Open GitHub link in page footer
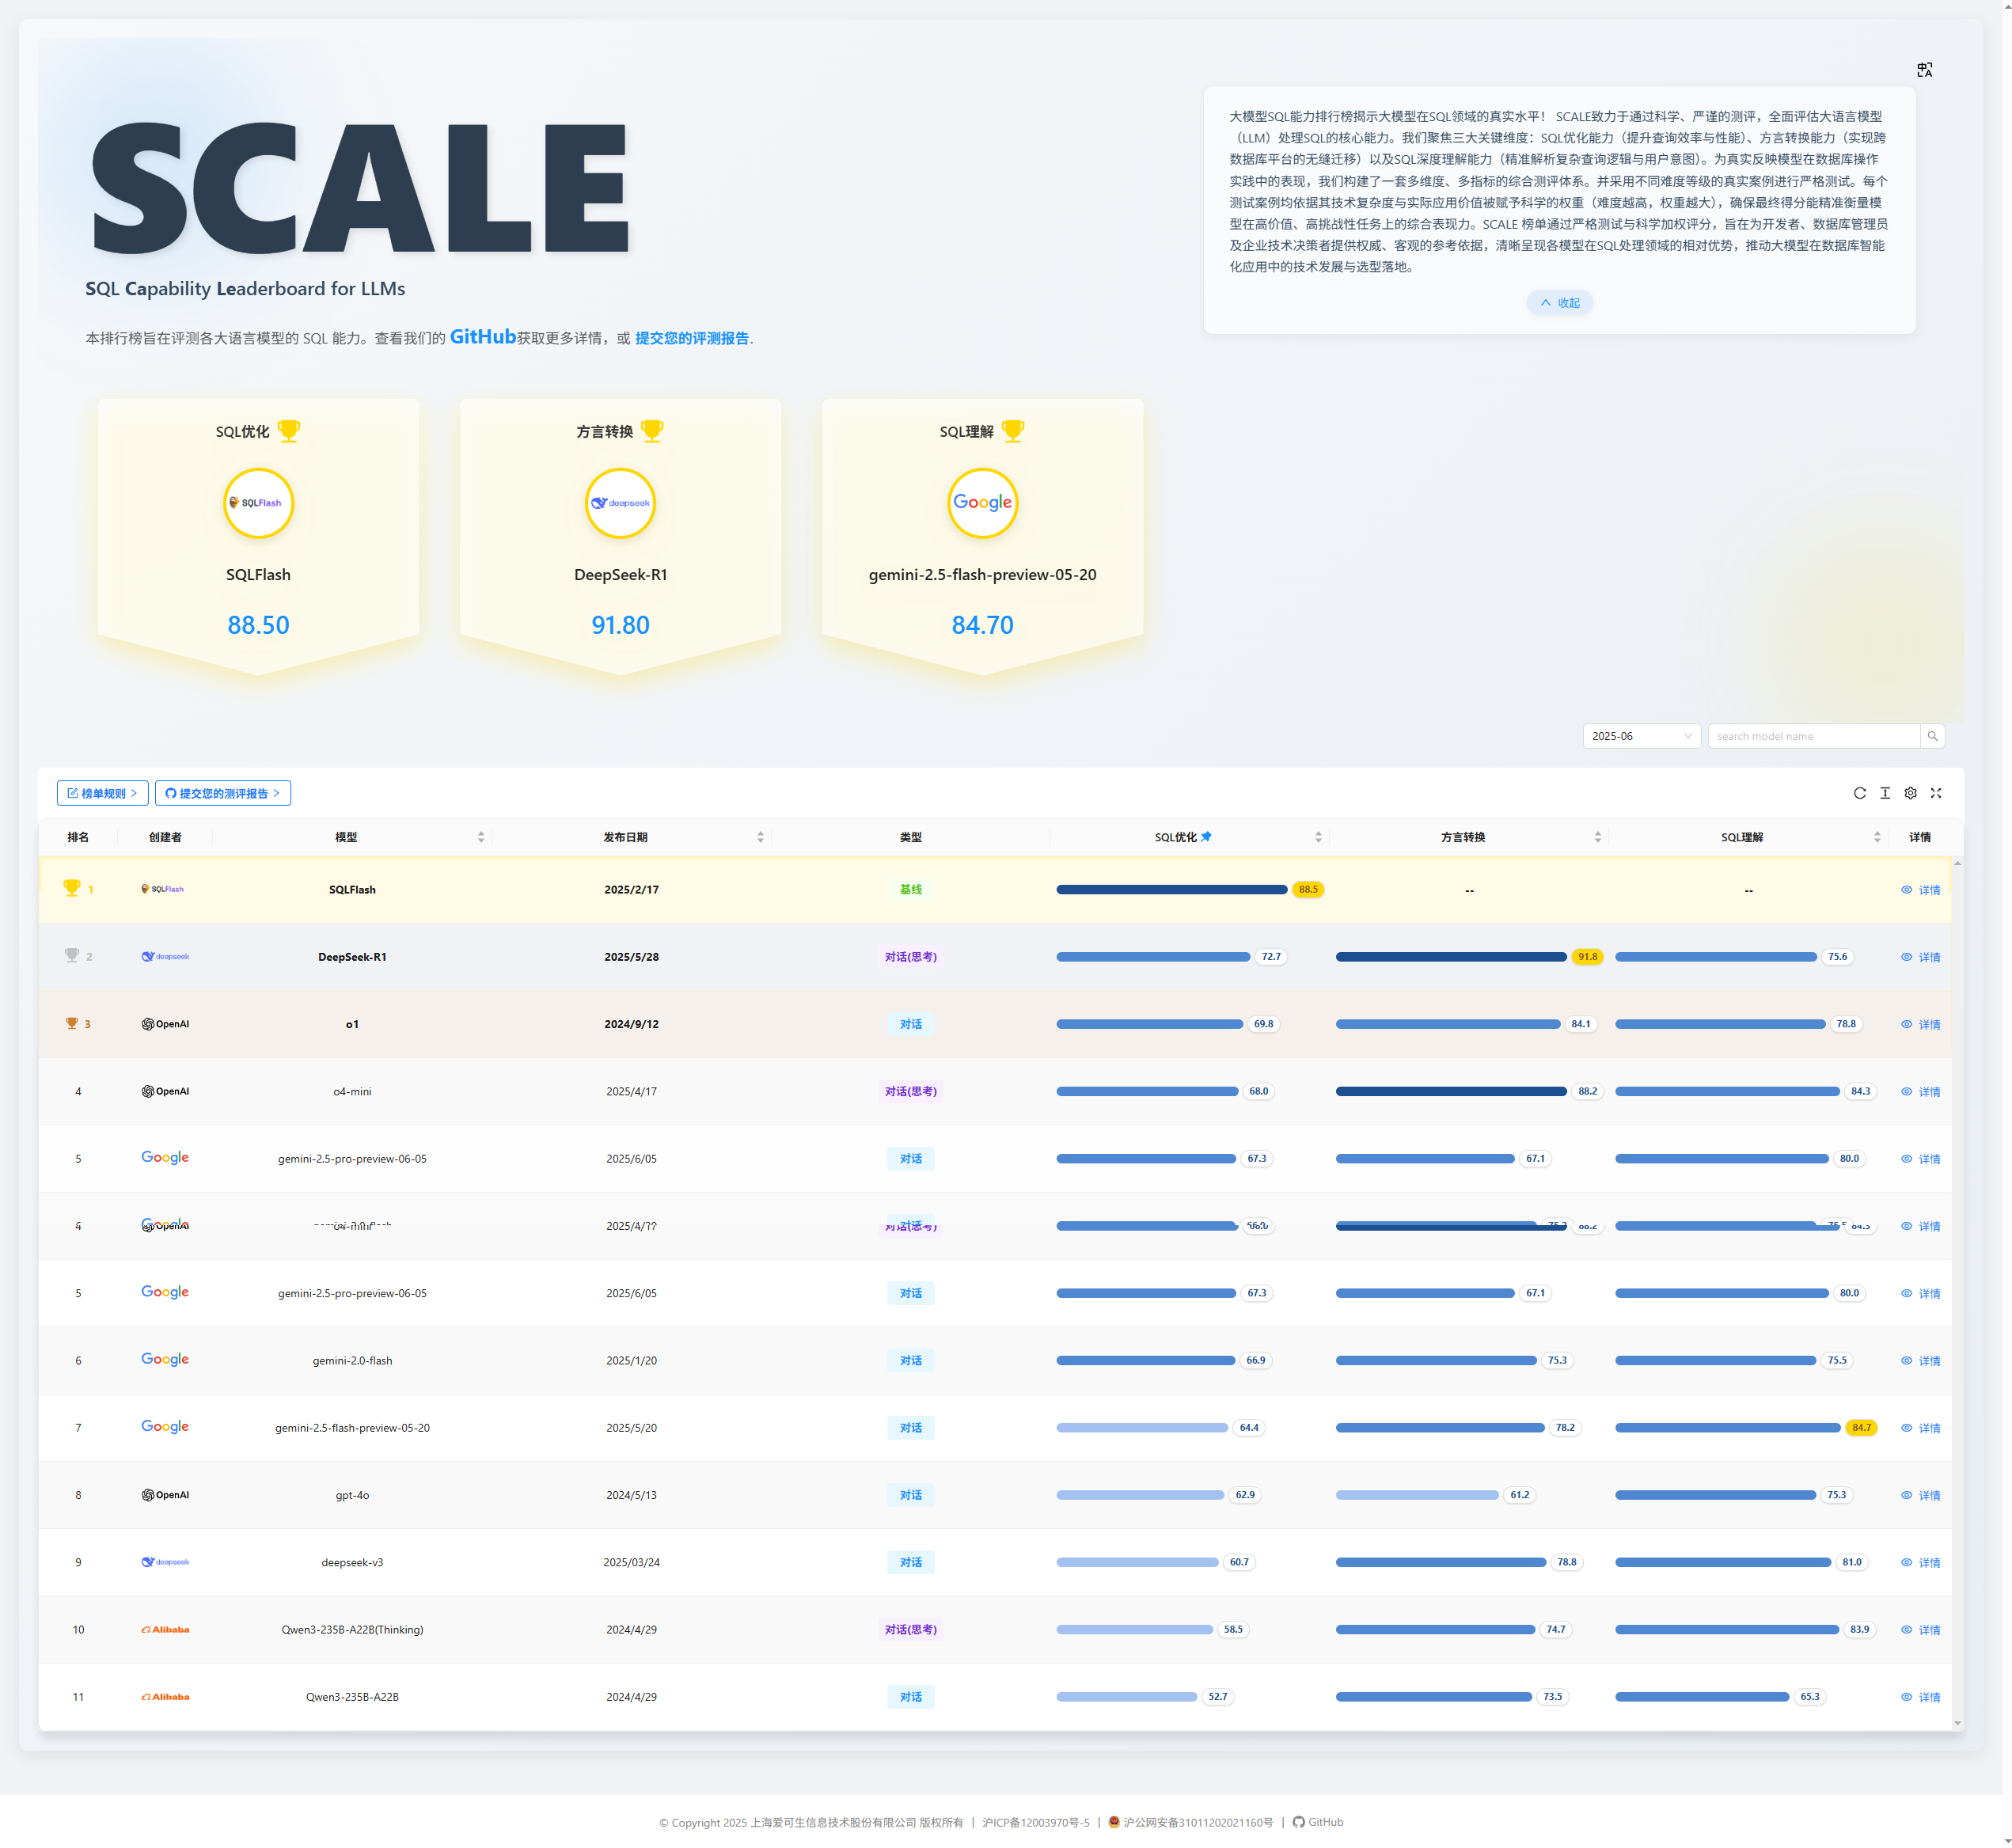The height and width of the screenshot is (1848, 2012). click(x=1318, y=1822)
